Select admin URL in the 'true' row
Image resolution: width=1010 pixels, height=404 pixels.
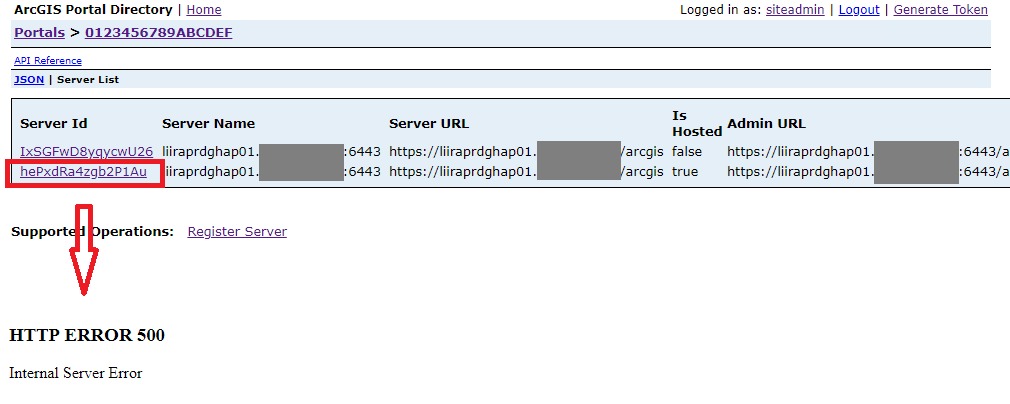click(x=868, y=172)
